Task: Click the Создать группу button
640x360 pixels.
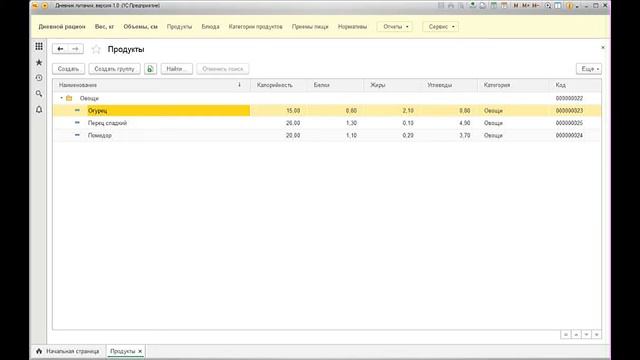Action: [114, 69]
